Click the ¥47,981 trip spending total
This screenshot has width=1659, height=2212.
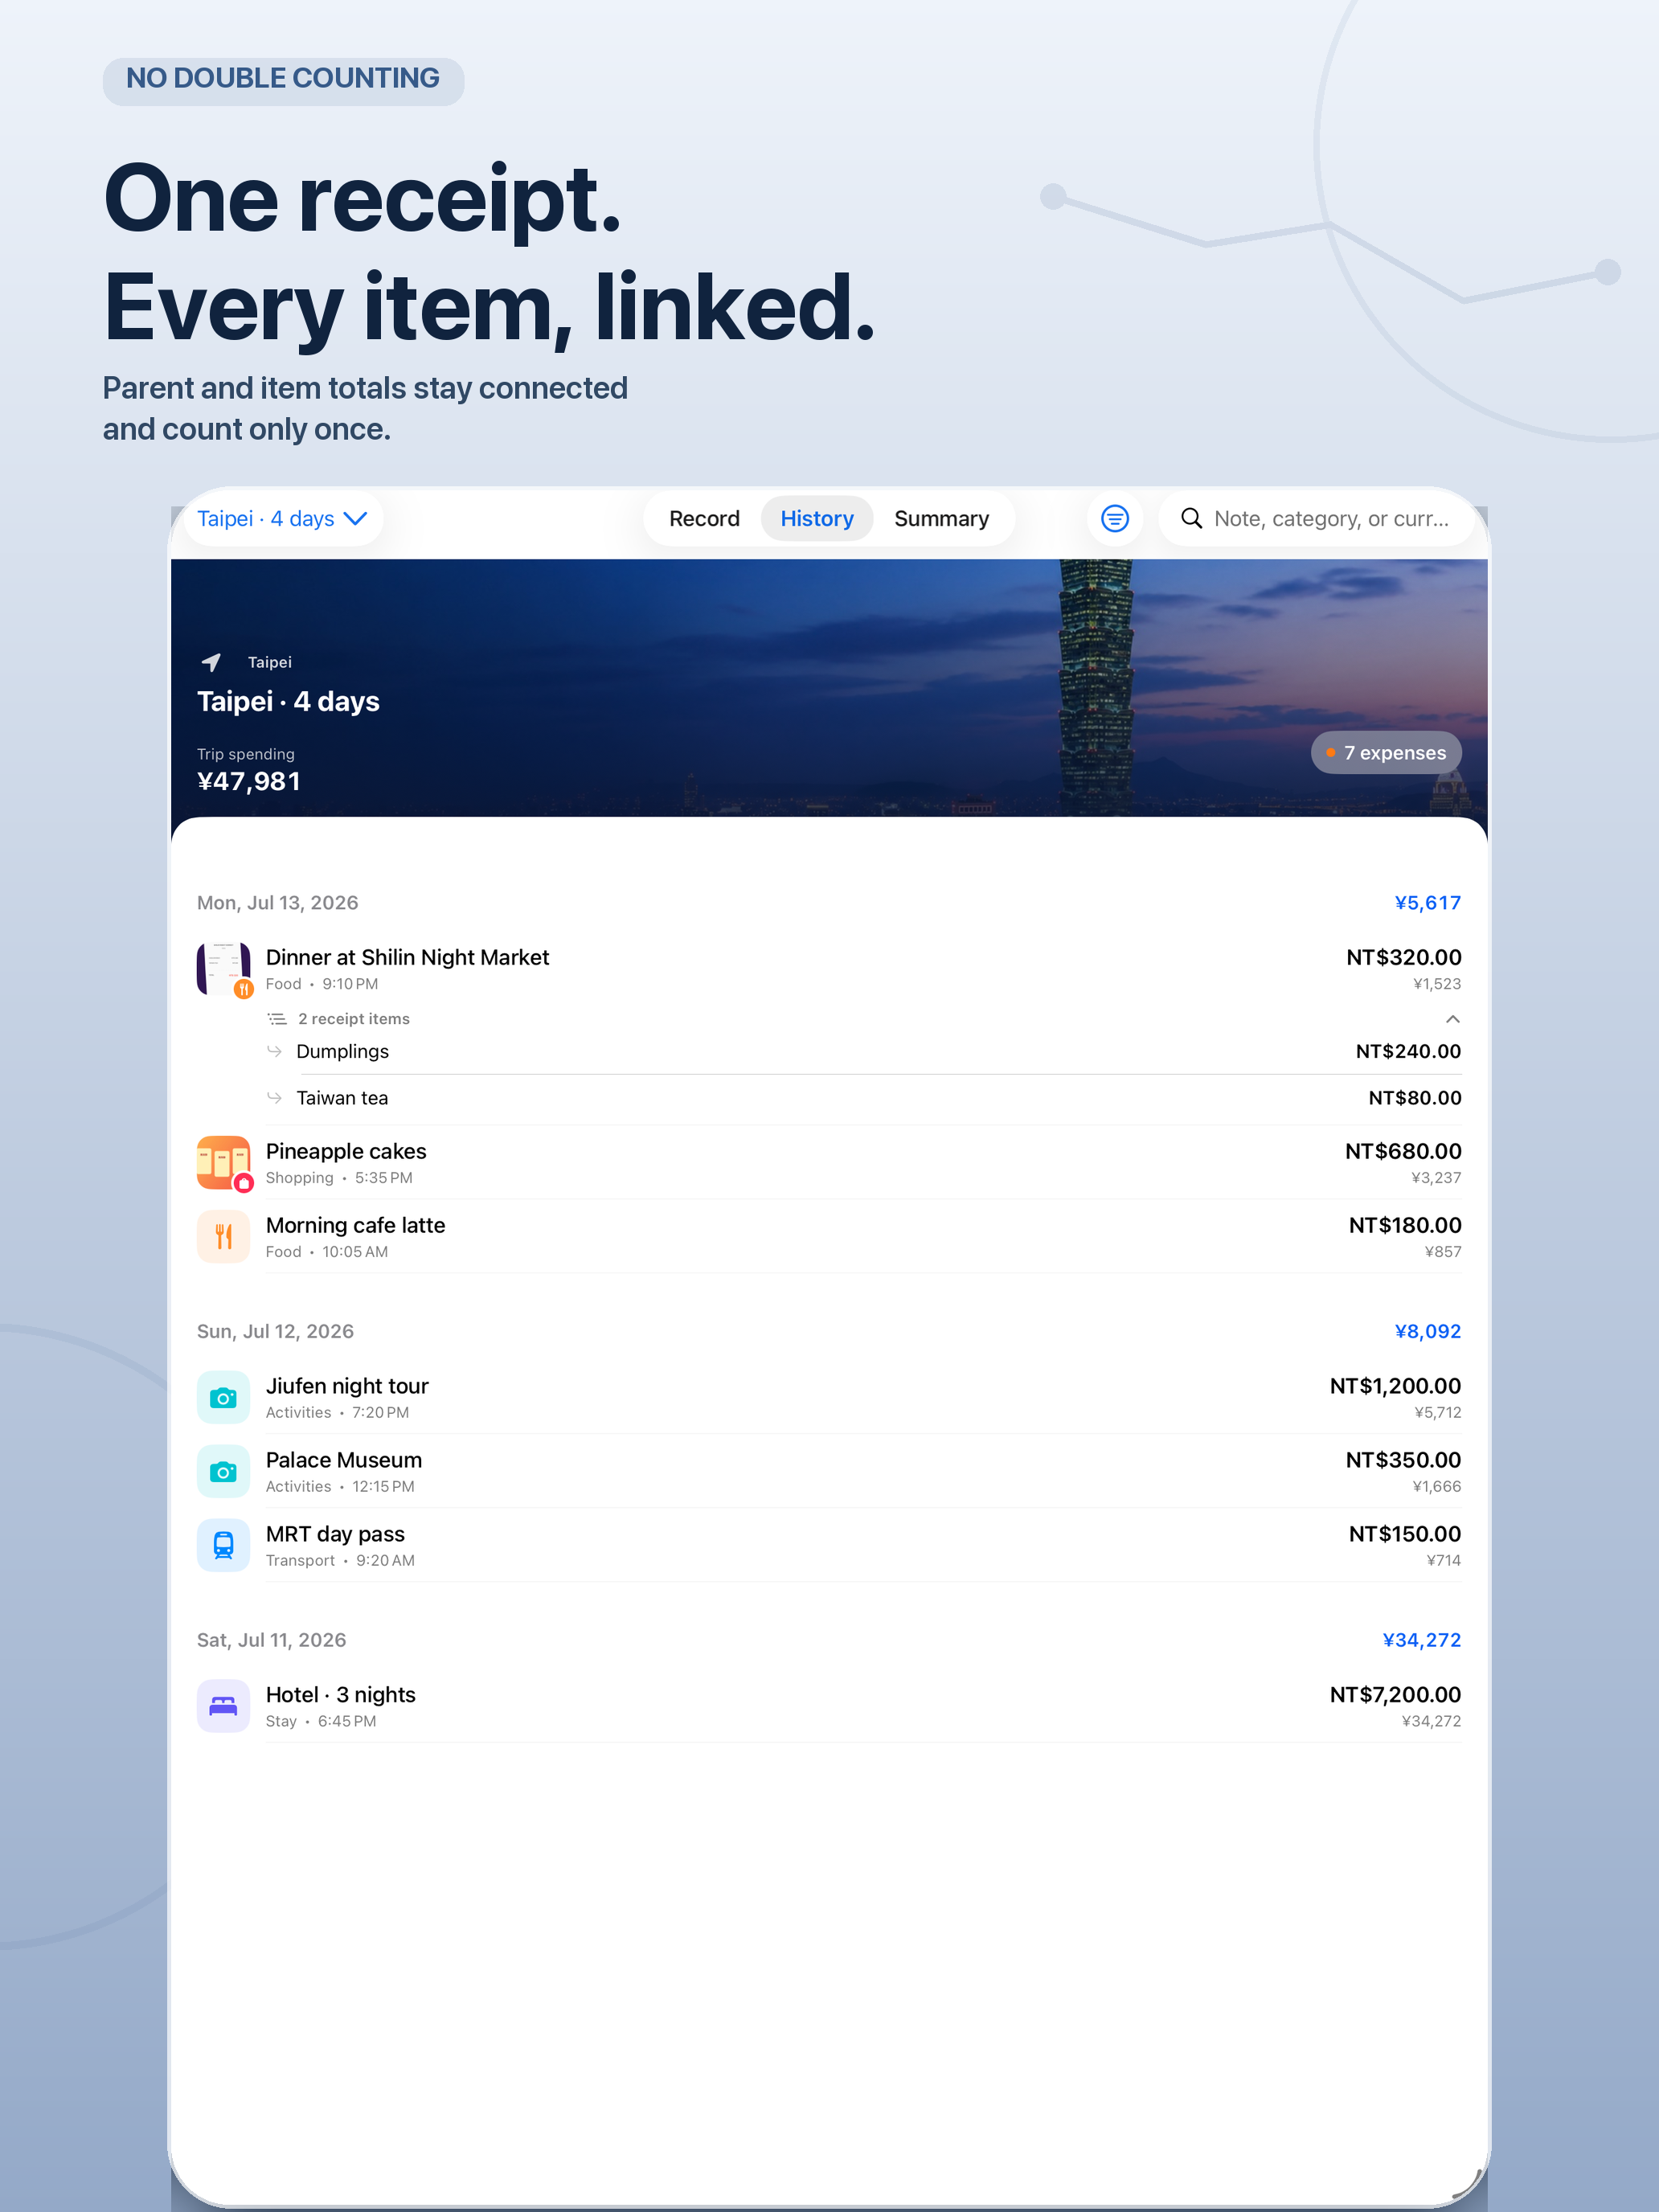click(x=249, y=781)
